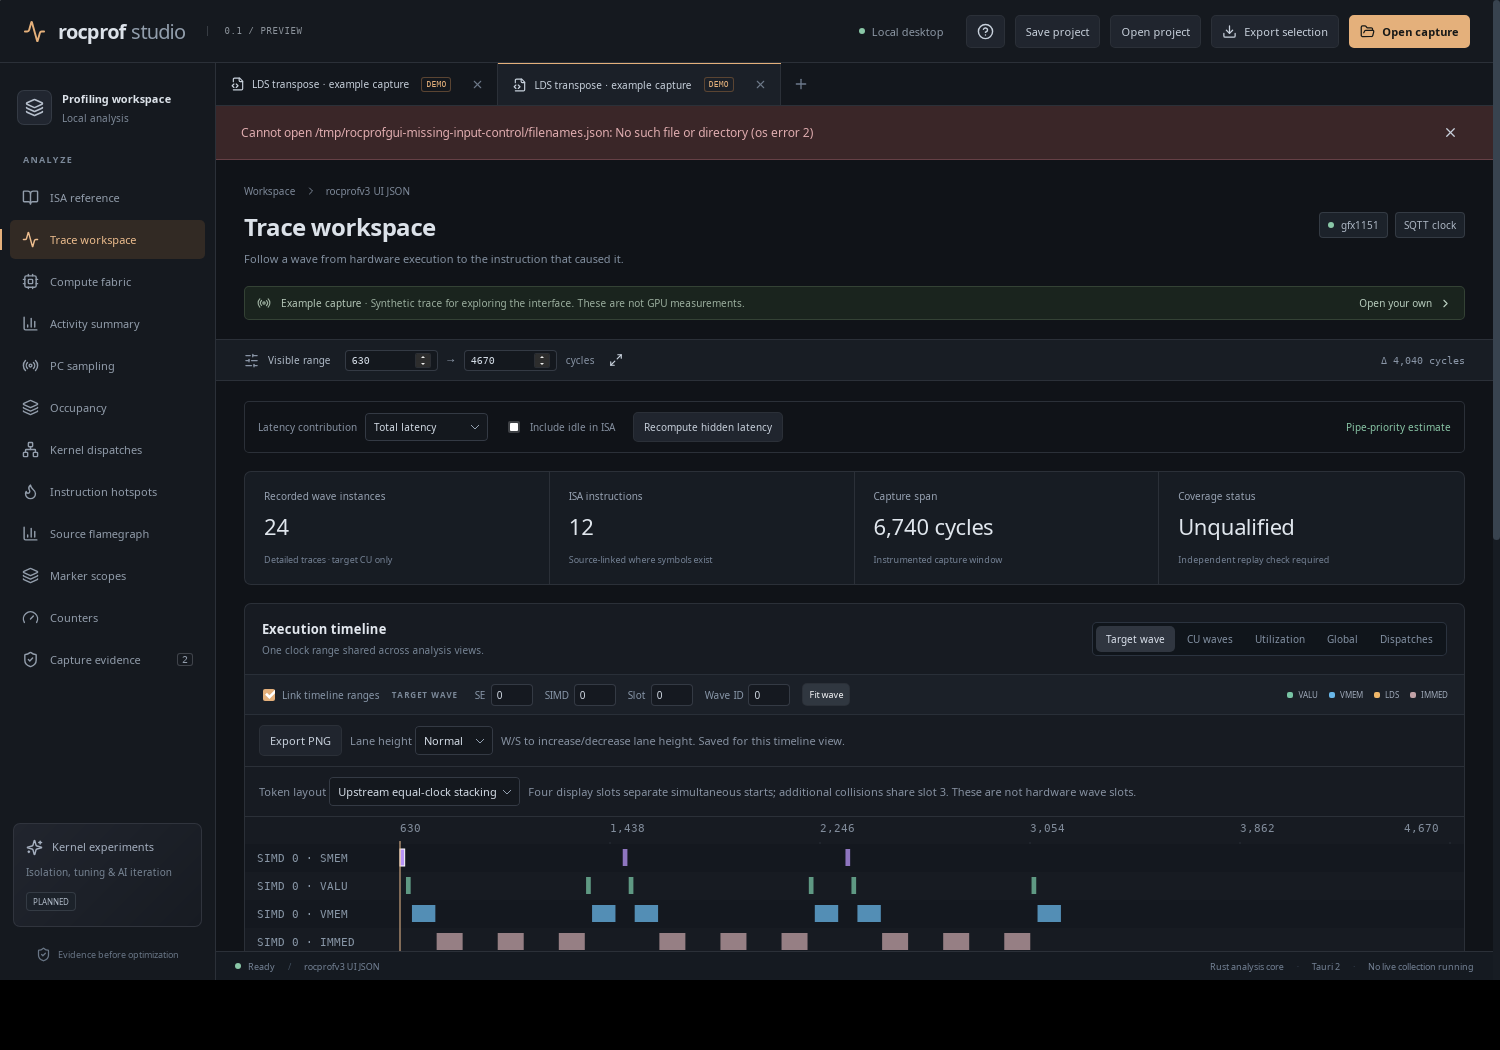
Task: Click the SQTT clock badge
Action: point(1430,225)
